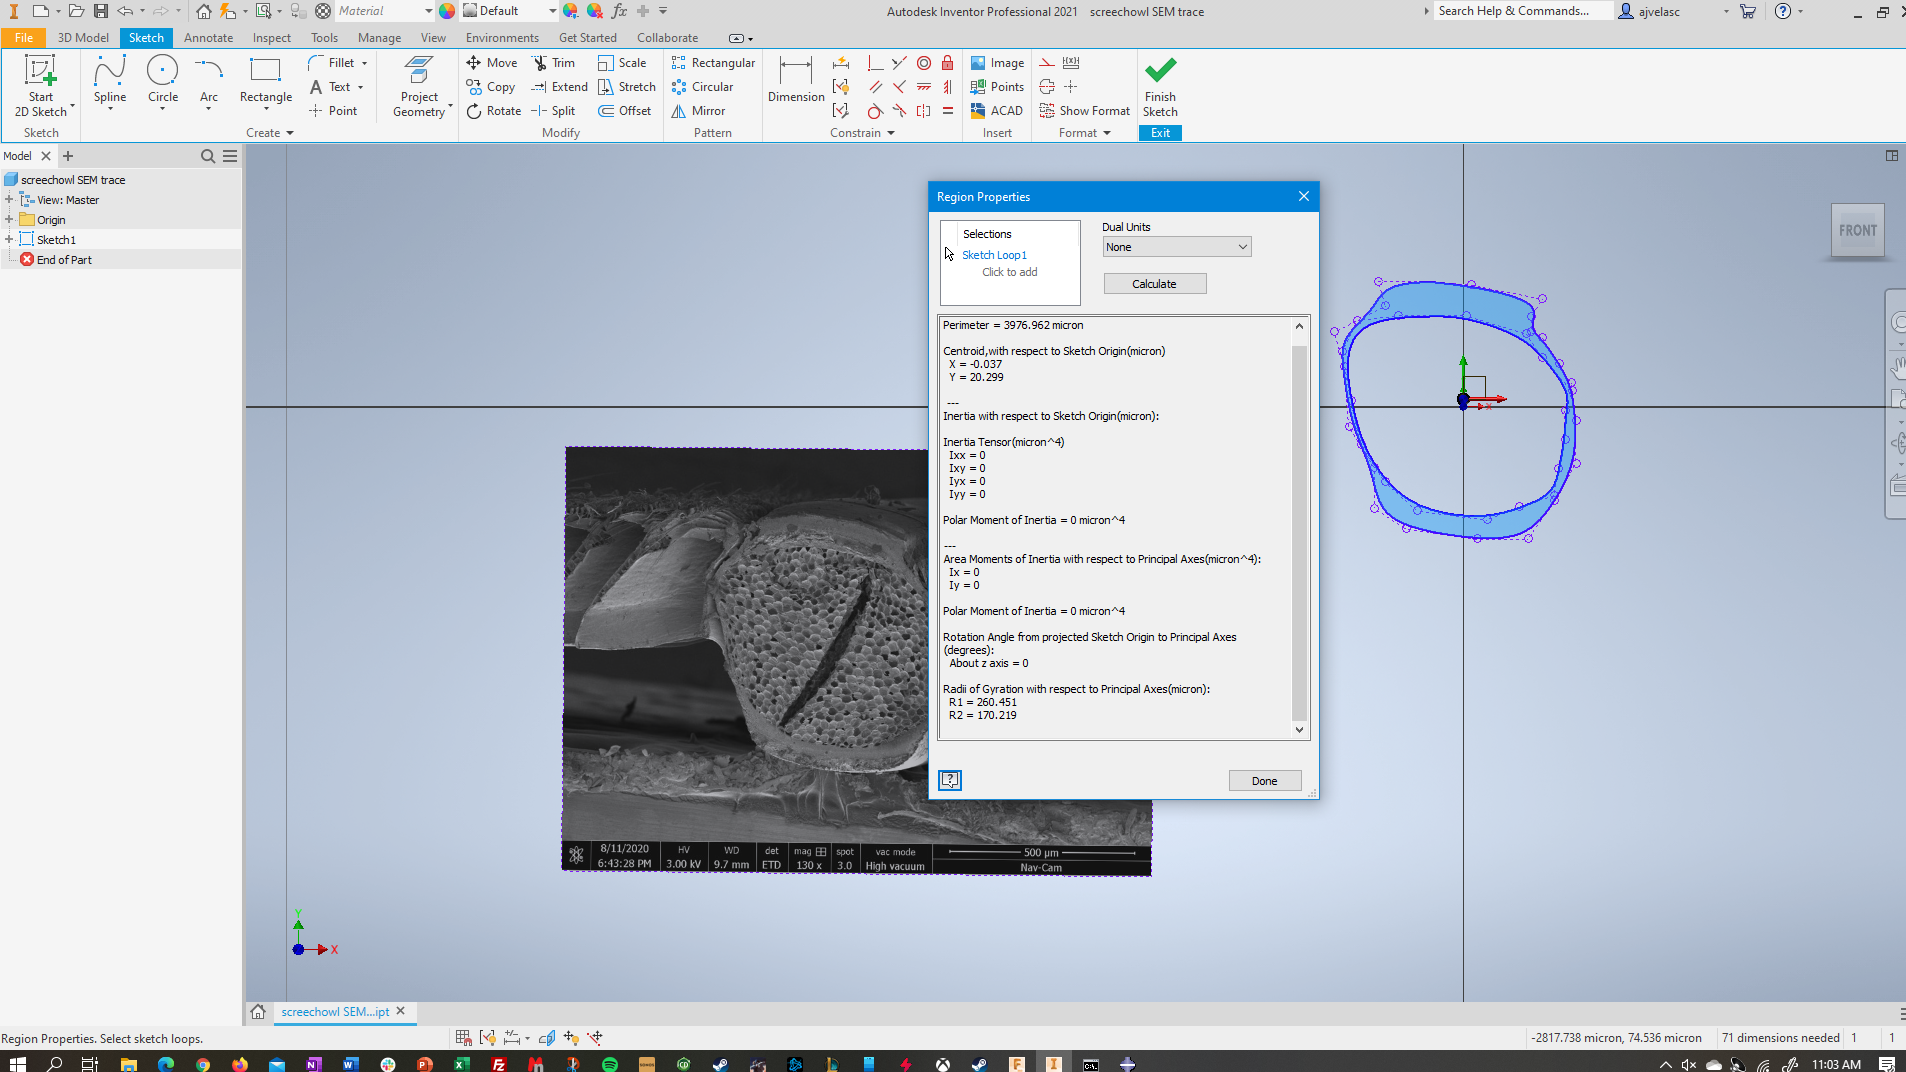Expand the Constrain panel dropdown

[x=862, y=133]
